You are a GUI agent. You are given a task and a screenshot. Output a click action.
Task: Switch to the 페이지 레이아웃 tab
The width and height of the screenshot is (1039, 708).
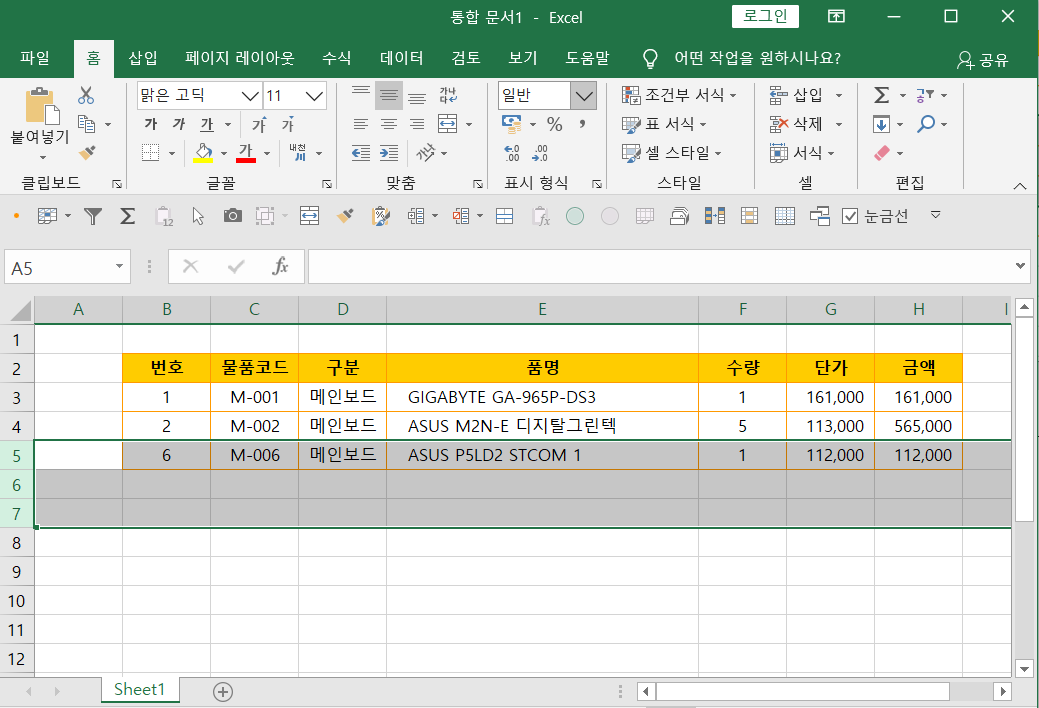point(239,58)
